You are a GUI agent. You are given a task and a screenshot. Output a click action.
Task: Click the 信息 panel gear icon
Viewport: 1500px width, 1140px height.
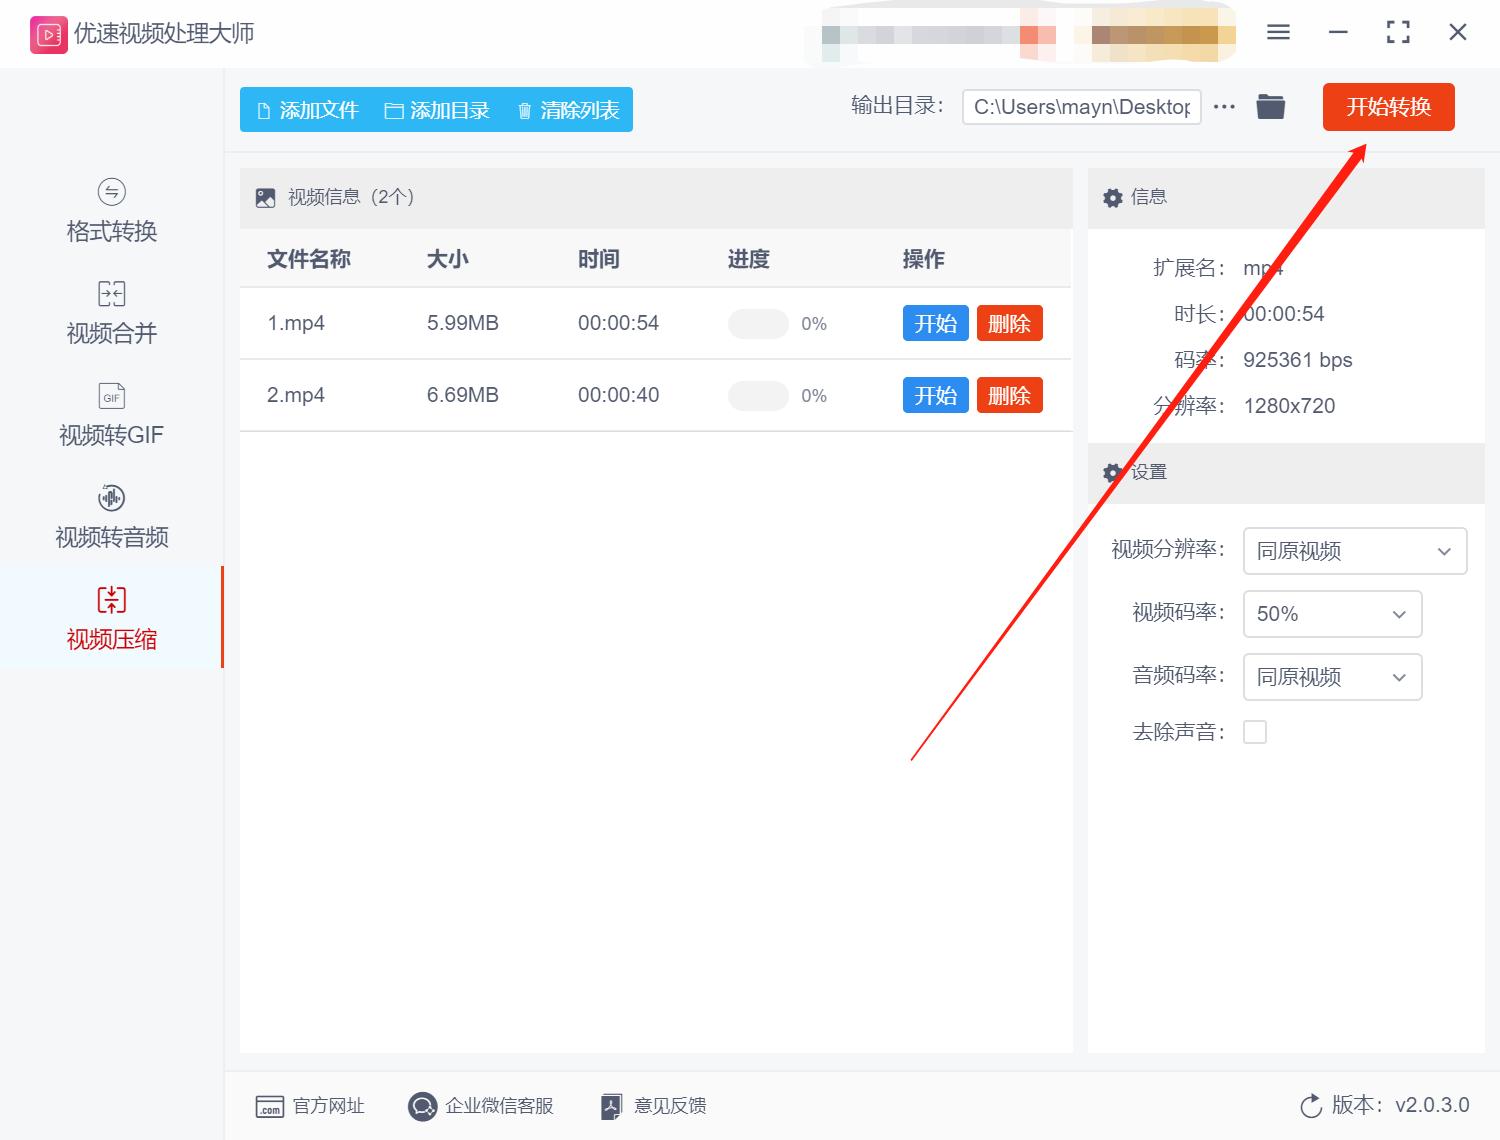1113,198
